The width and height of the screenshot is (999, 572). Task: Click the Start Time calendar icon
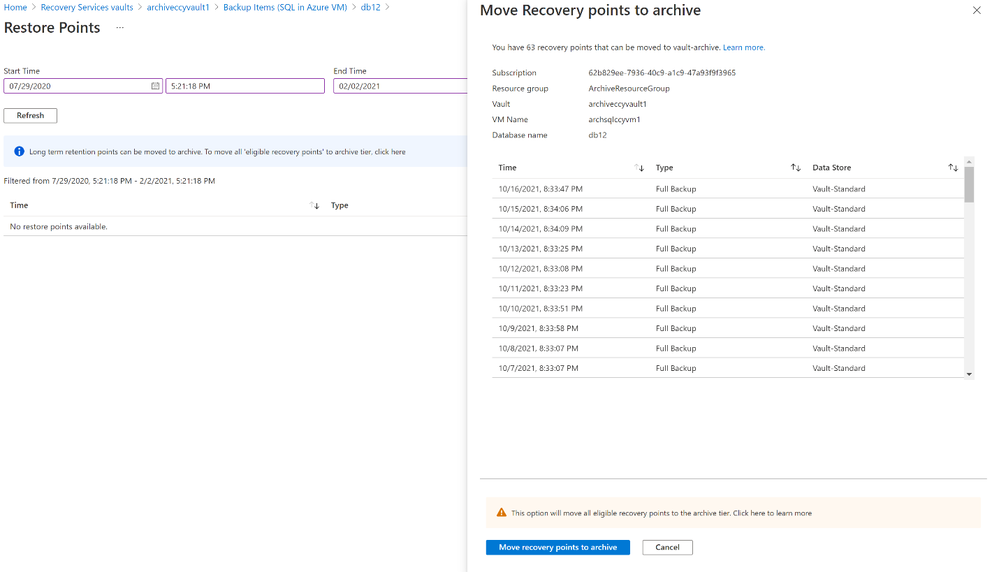[x=155, y=86]
